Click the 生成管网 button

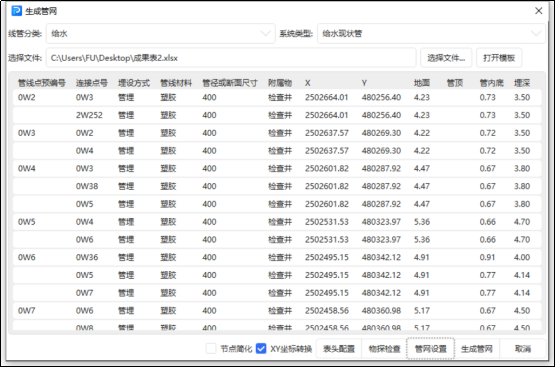(477, 349)
